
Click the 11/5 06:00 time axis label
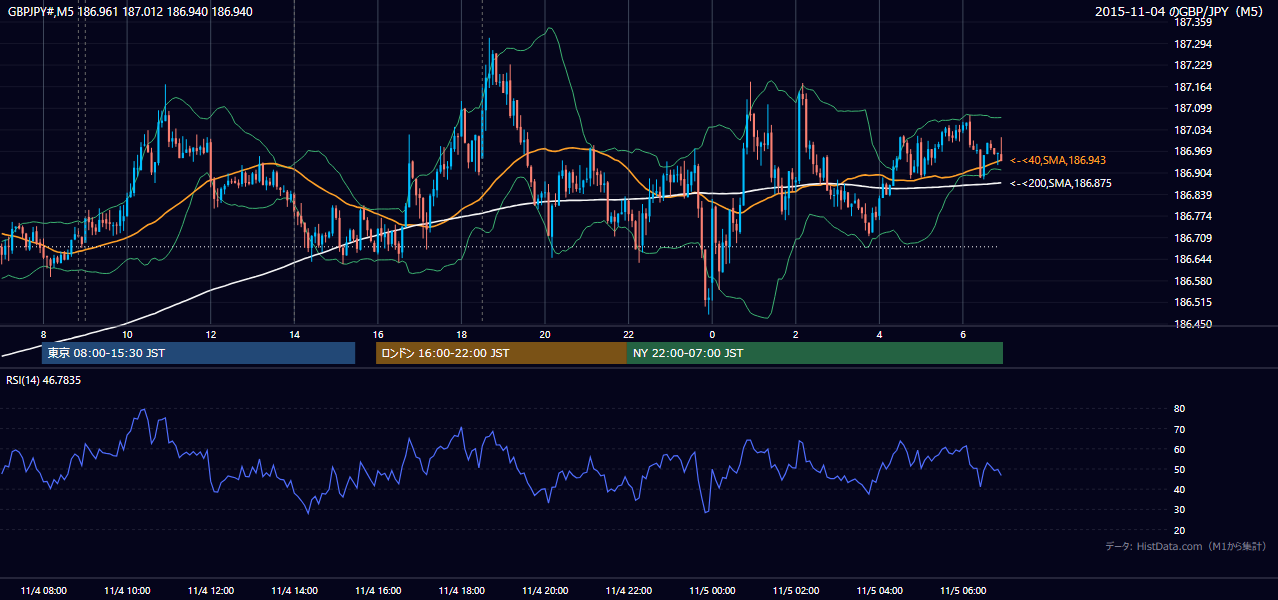(963, 590)
